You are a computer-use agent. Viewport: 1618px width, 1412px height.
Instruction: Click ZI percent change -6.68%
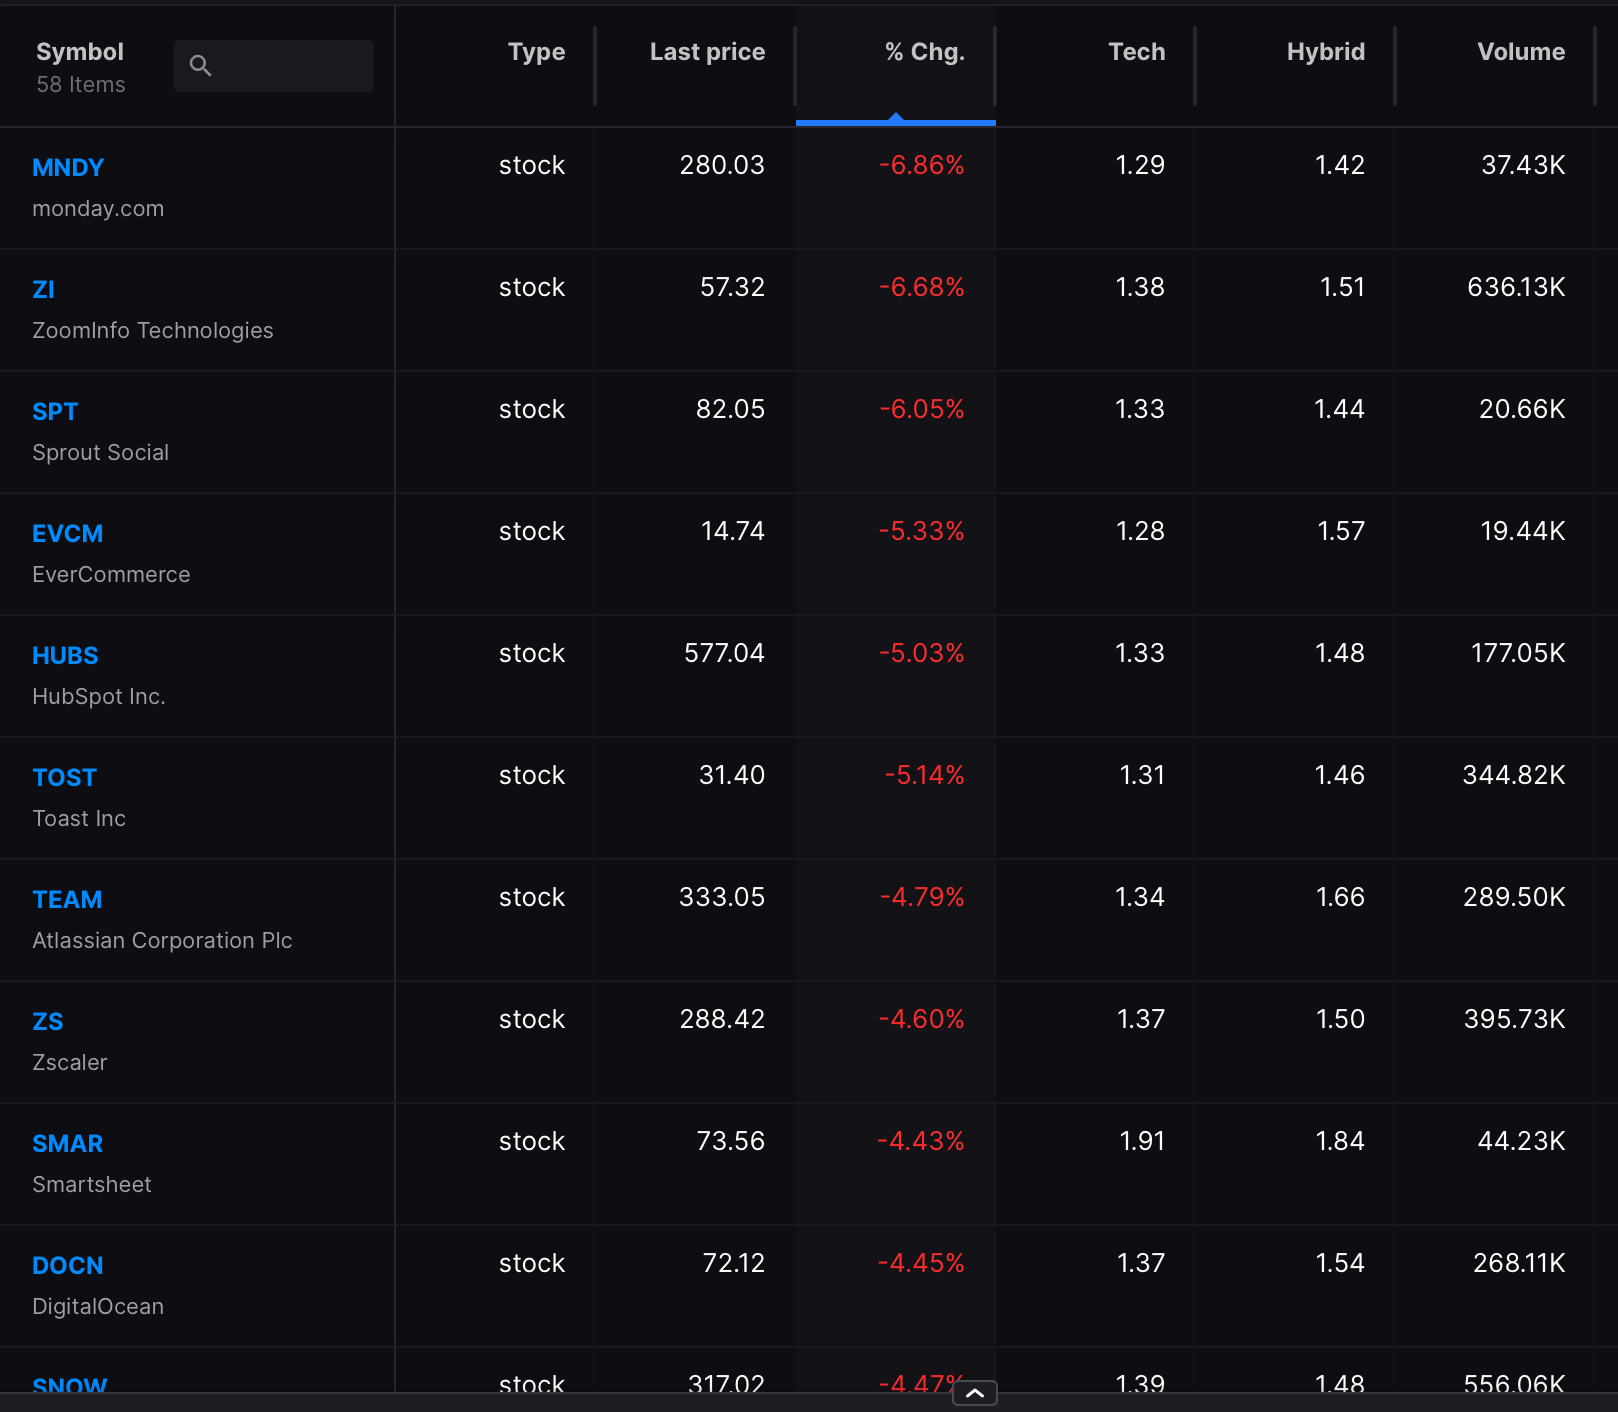pyautogui.click(x=921, y=287)
